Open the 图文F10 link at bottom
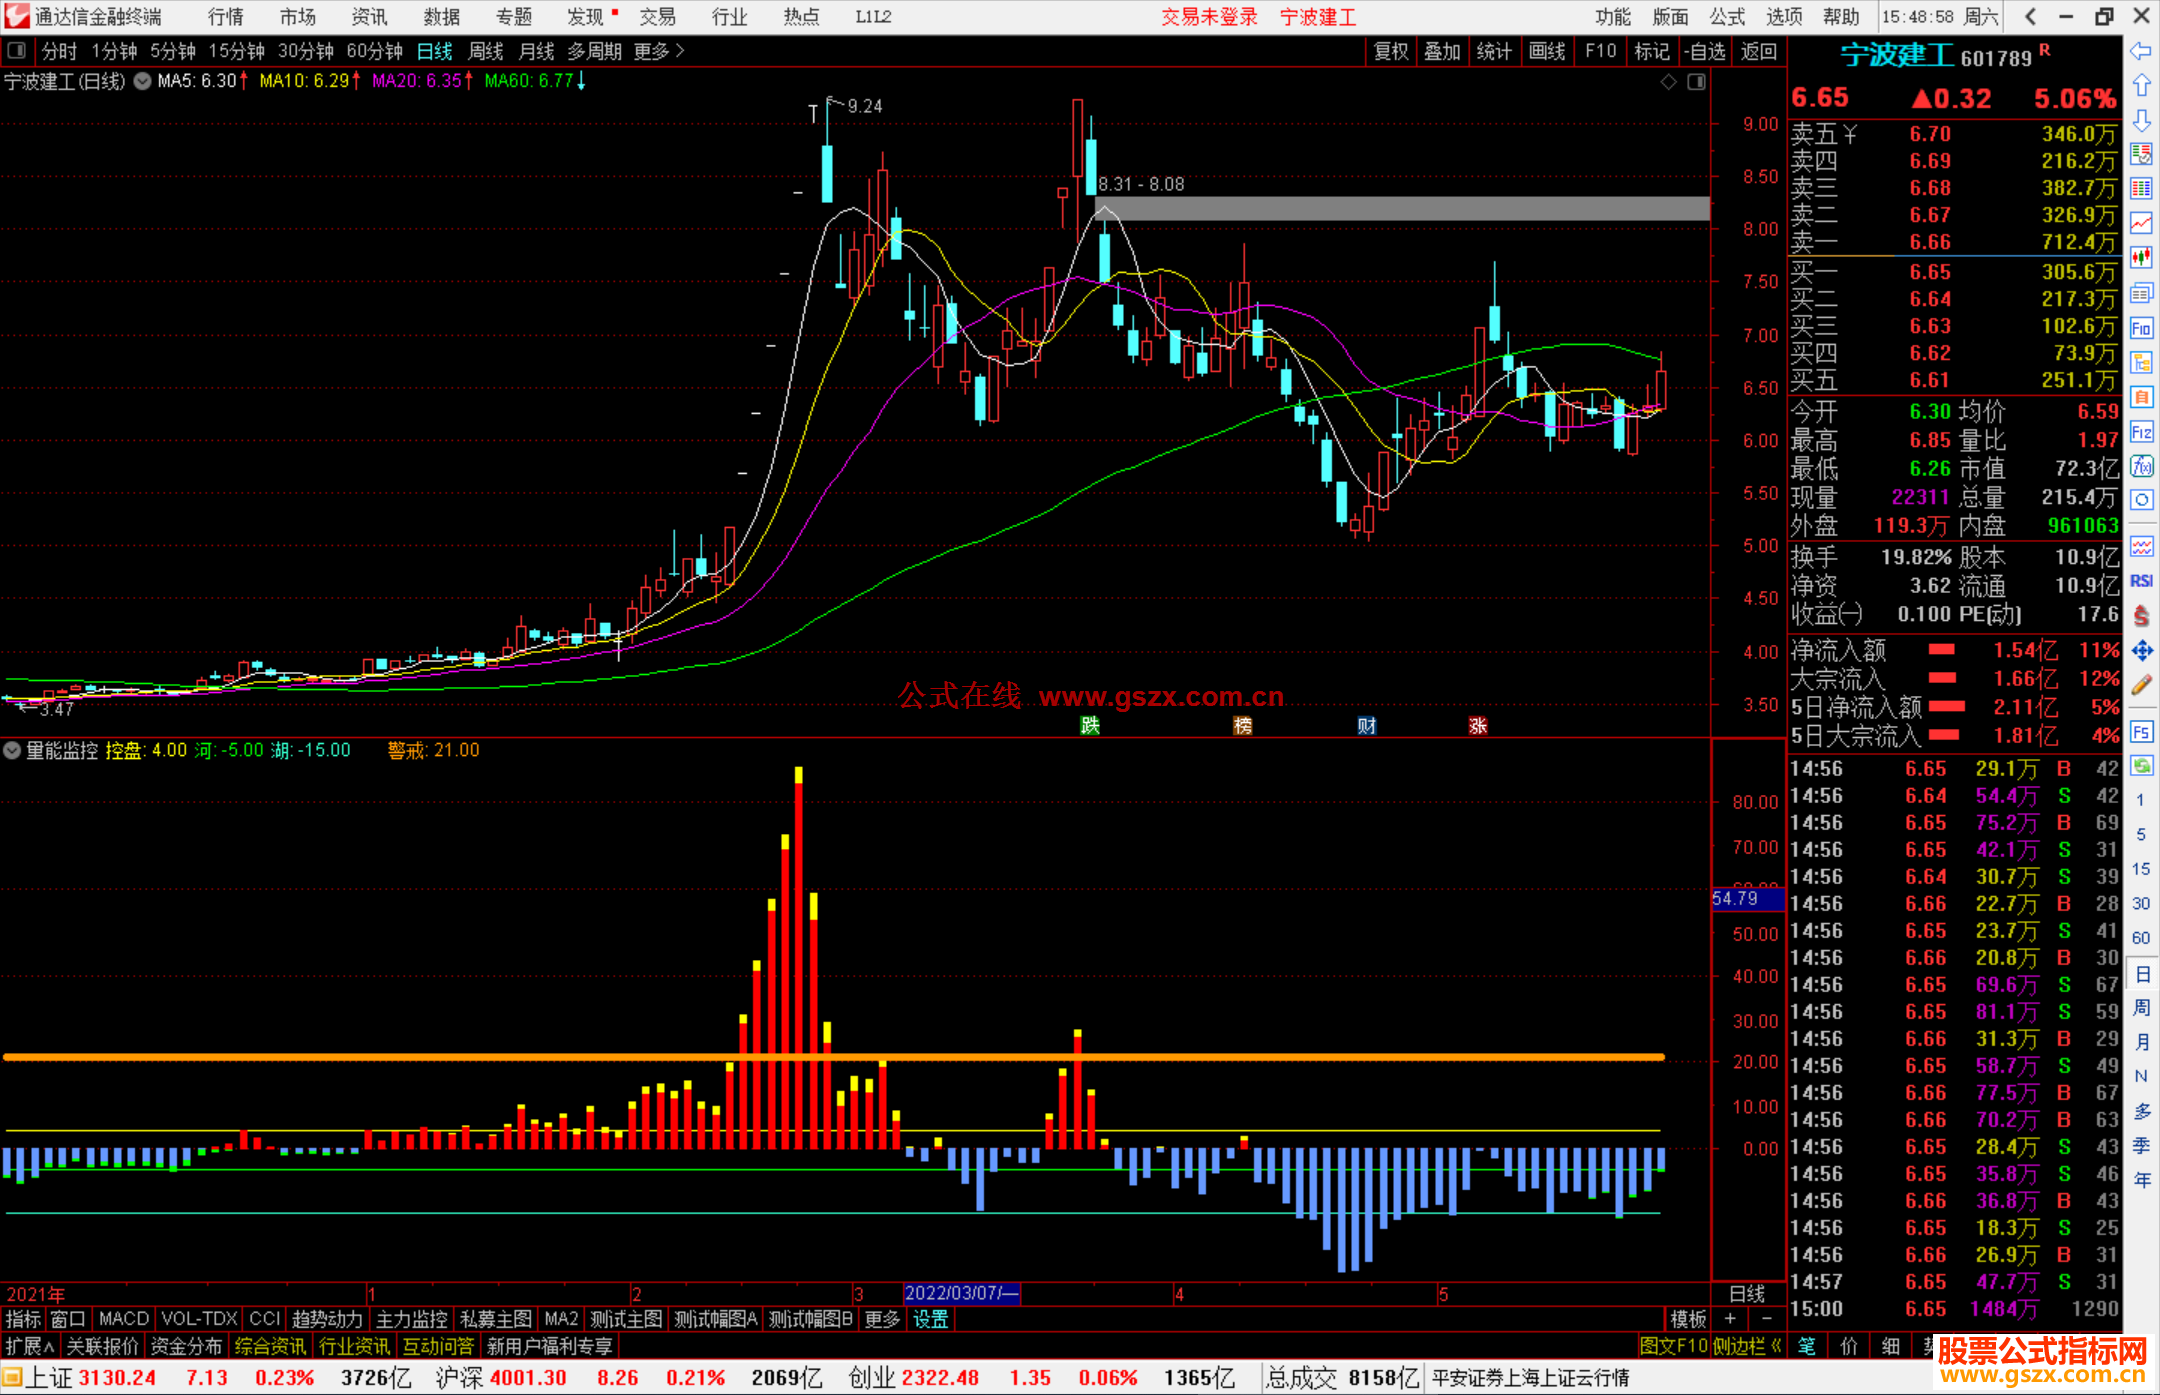Viewport: 2160px width, 1395px height. tap(1674, 1347)
